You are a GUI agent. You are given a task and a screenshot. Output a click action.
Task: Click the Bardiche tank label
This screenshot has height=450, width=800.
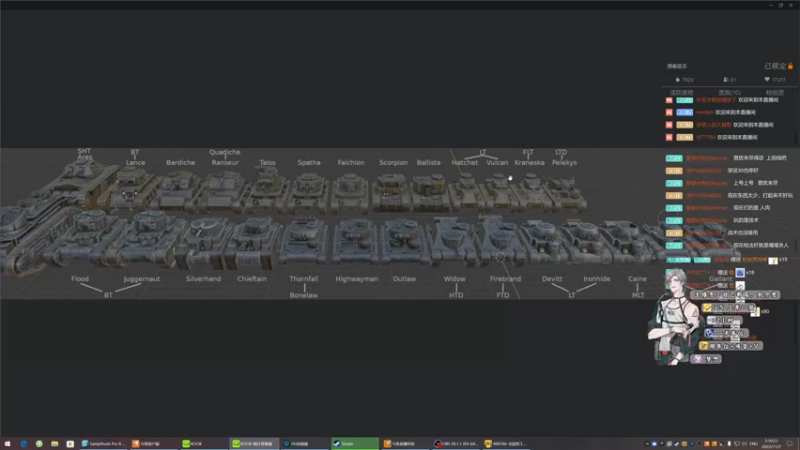[181, 163]
